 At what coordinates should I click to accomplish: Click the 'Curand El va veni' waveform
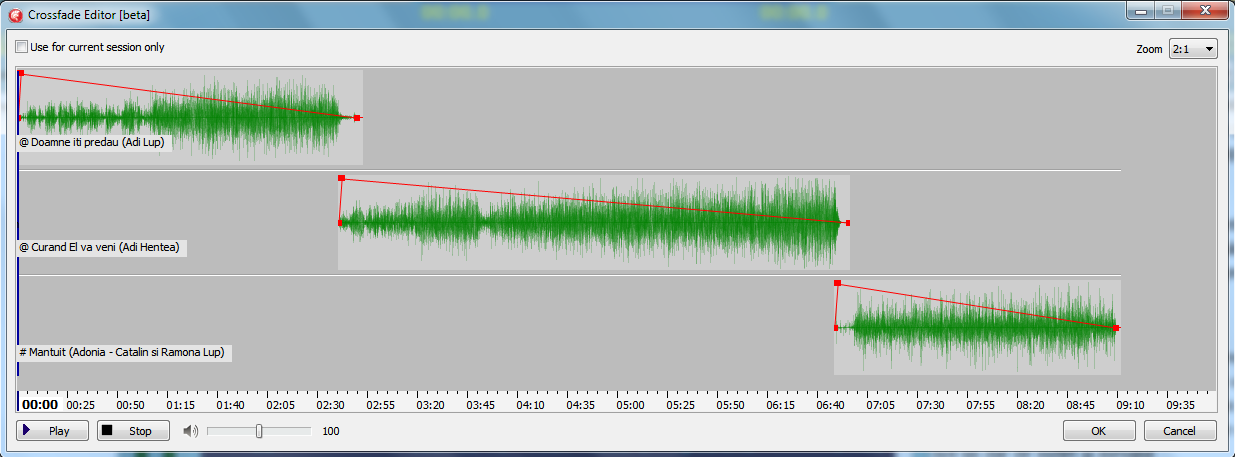point(594,222)
